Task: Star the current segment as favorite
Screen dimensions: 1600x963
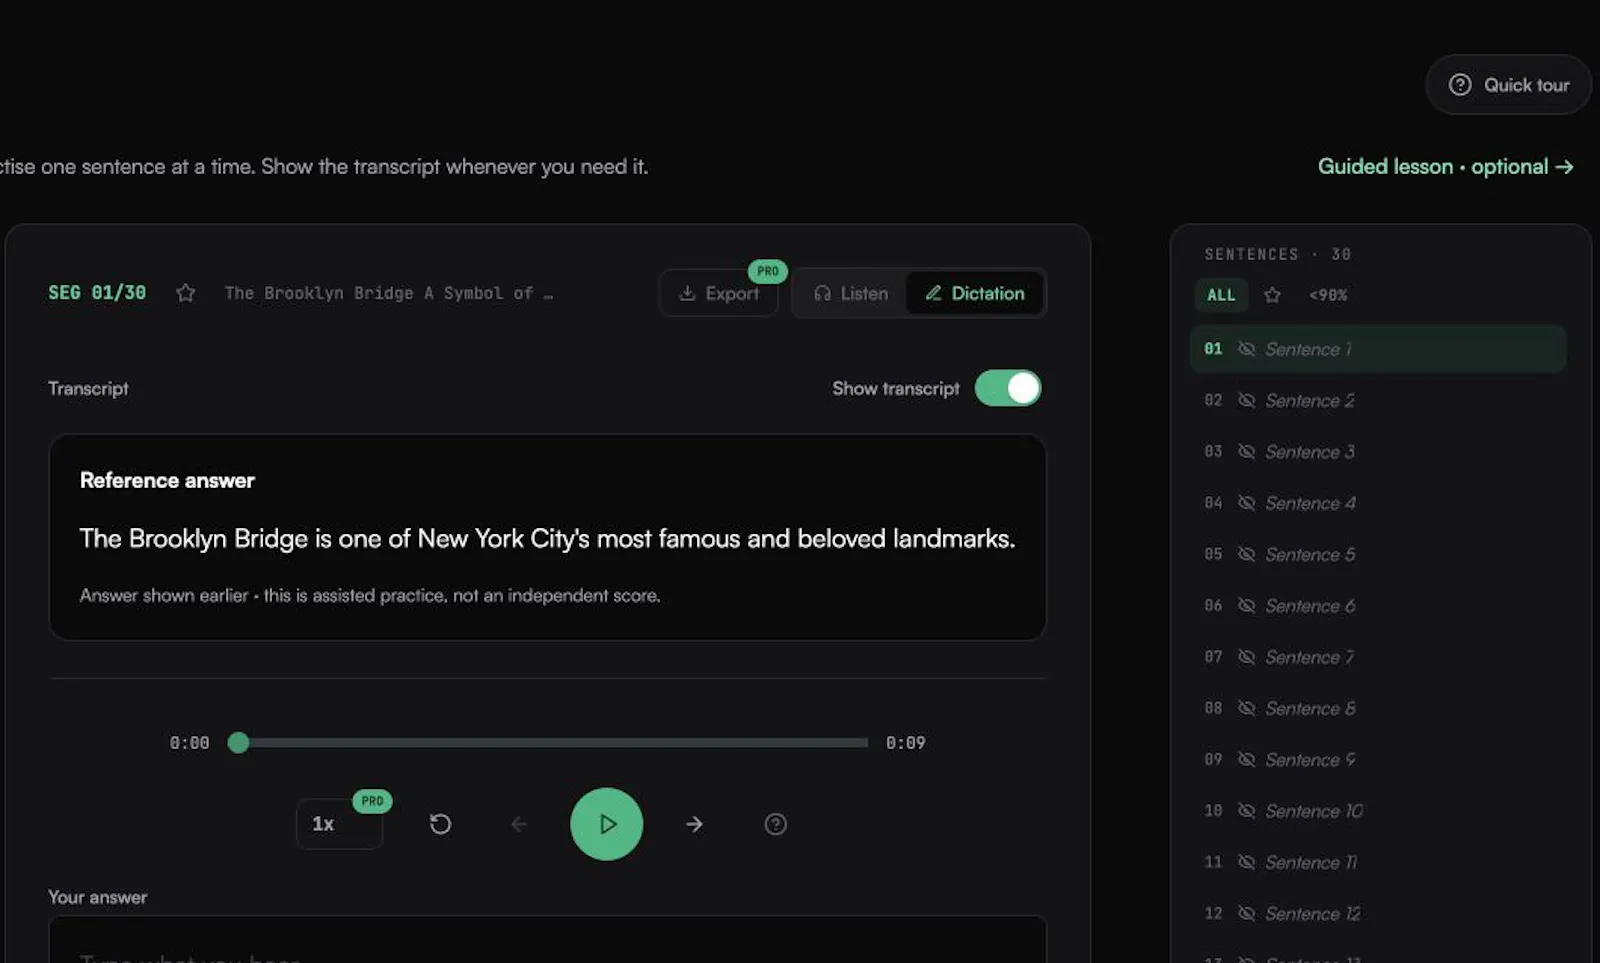Action: click(185, 293)
